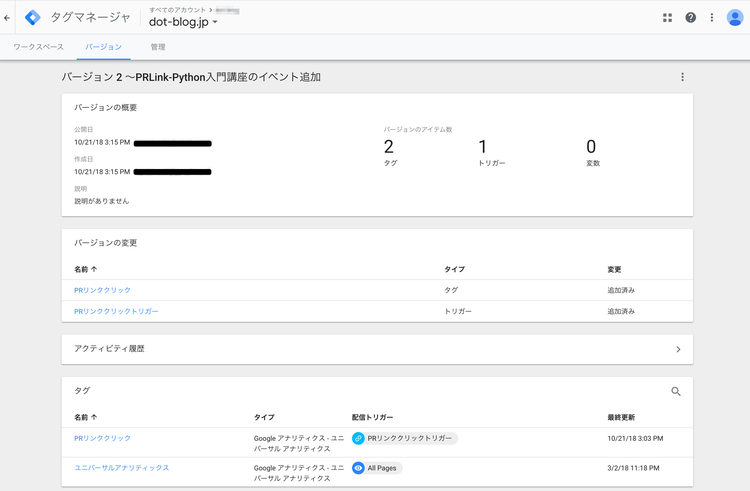The height and width of the screenshot is (491, 750).
Task: Click the 変更 column header
Action: pos(614,269)
